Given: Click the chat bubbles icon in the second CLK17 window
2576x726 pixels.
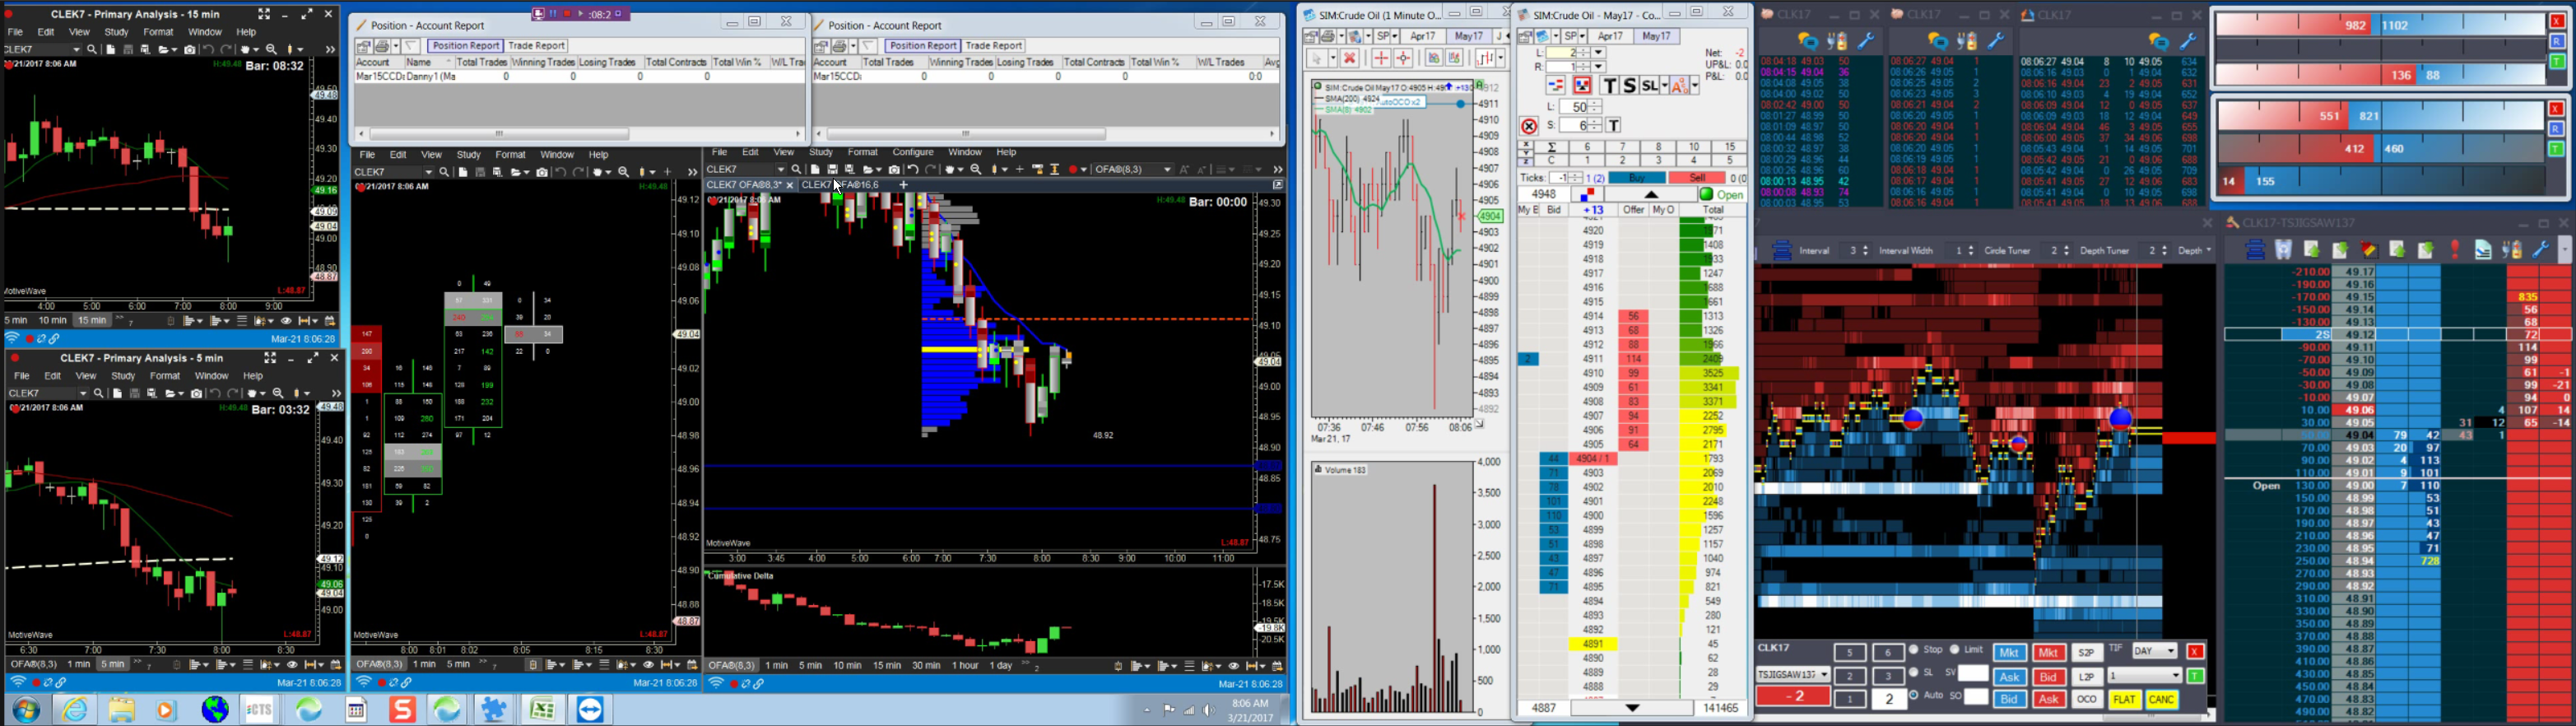Looking at the screenshot, I should tap(1937, 41).
